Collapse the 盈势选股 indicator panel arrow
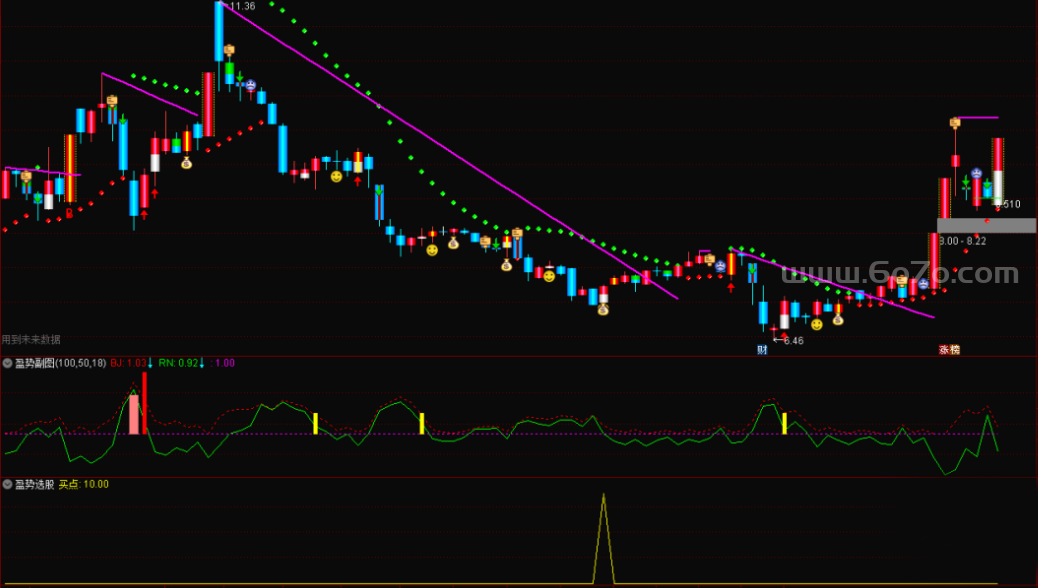Viewport: 1038px width, 588px height. tap(7, 484)
